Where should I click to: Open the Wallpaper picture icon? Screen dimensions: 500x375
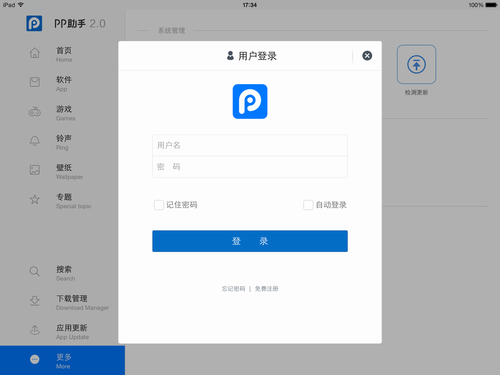35,170
